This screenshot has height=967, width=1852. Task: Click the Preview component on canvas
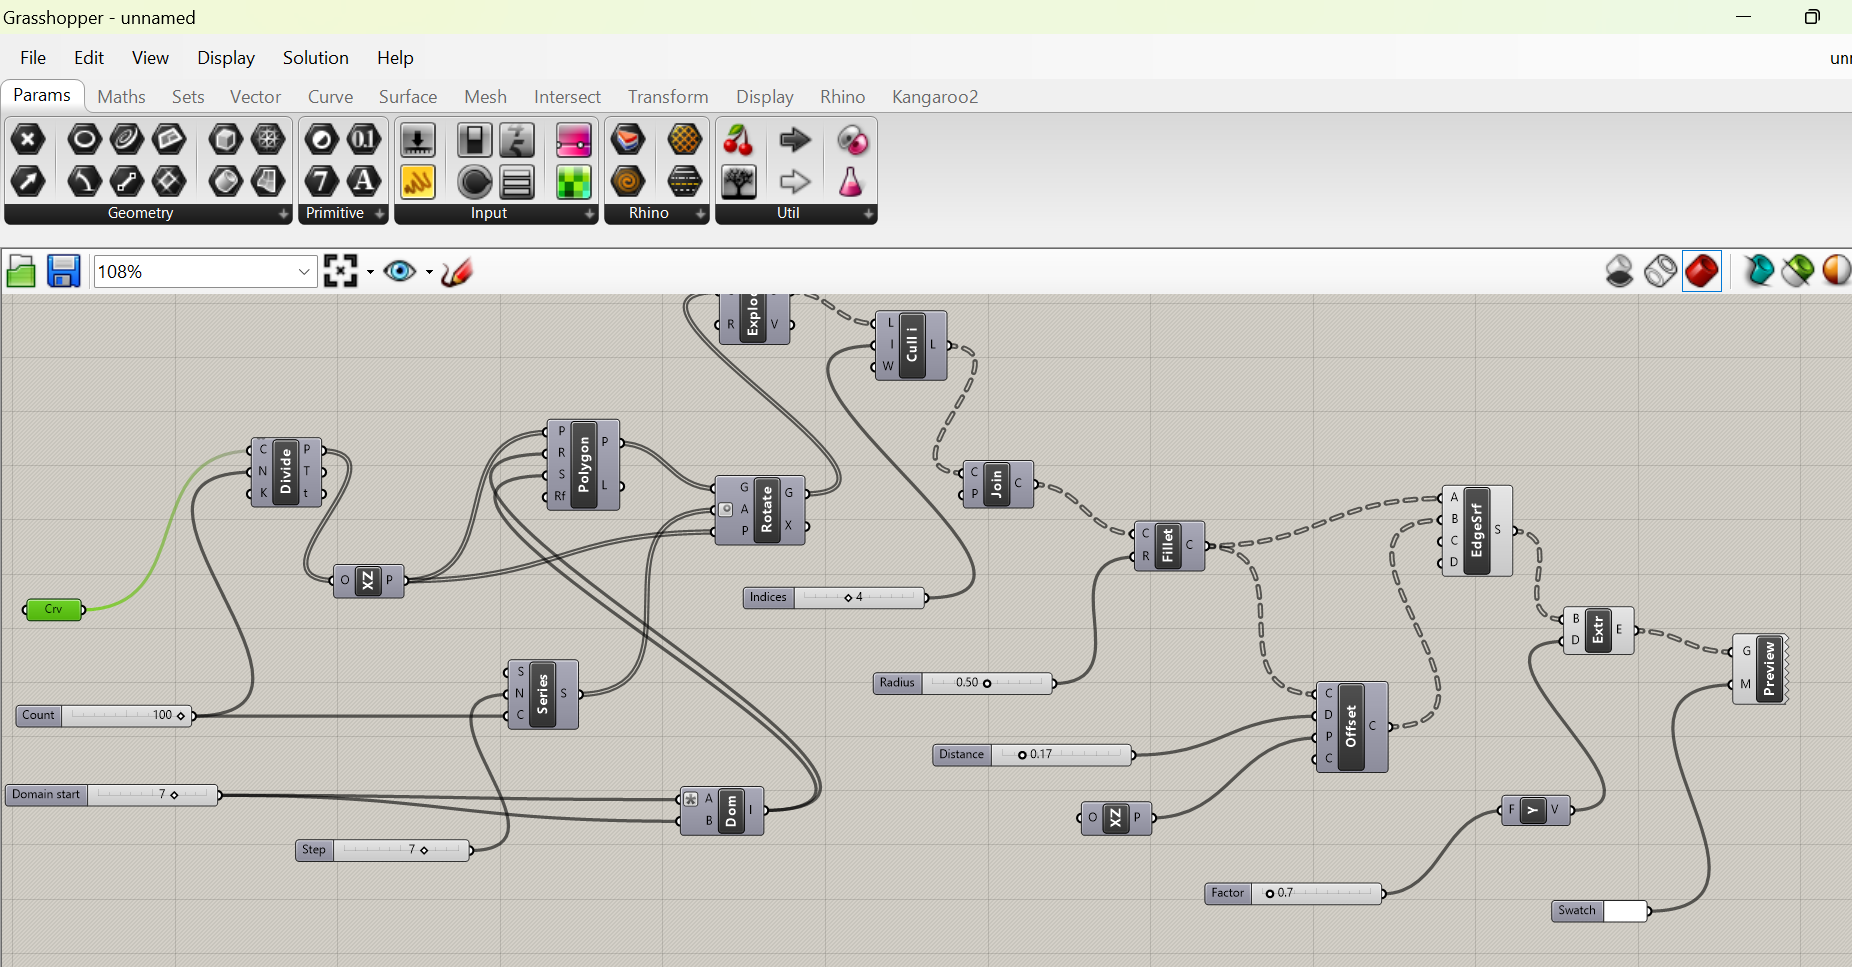click(1768, 669)
